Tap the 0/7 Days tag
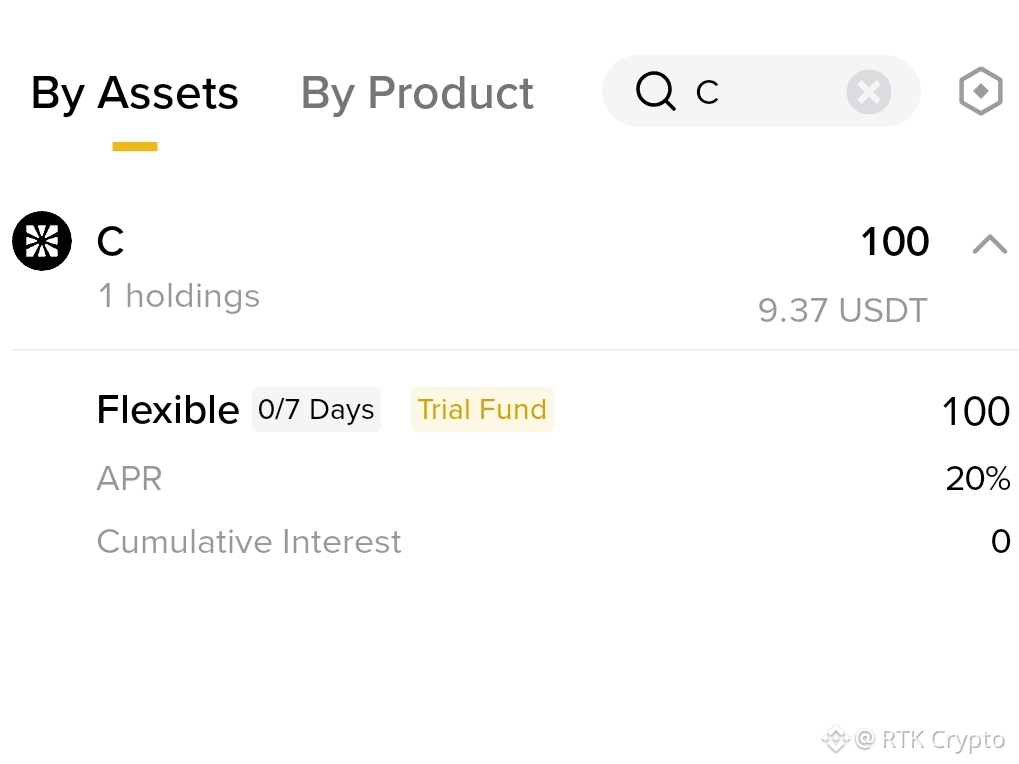Image resolution: width=1019 pixels, height=764 pixels. coord(316,409)
